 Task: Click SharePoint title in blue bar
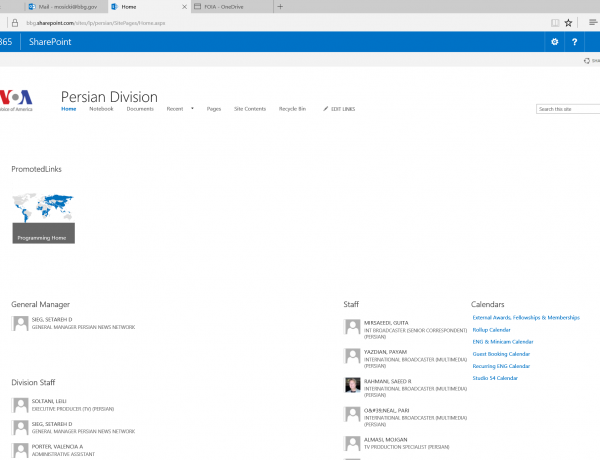point(50,42)
